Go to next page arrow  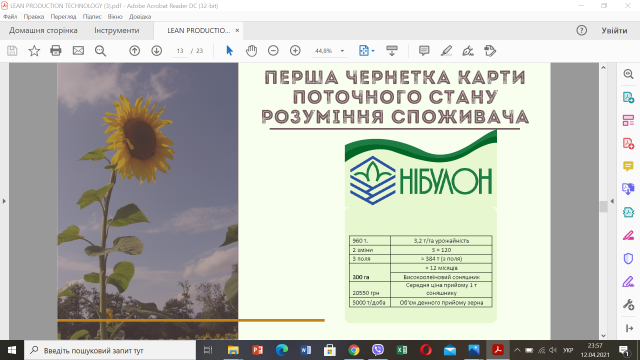click(x=156, y=51)
